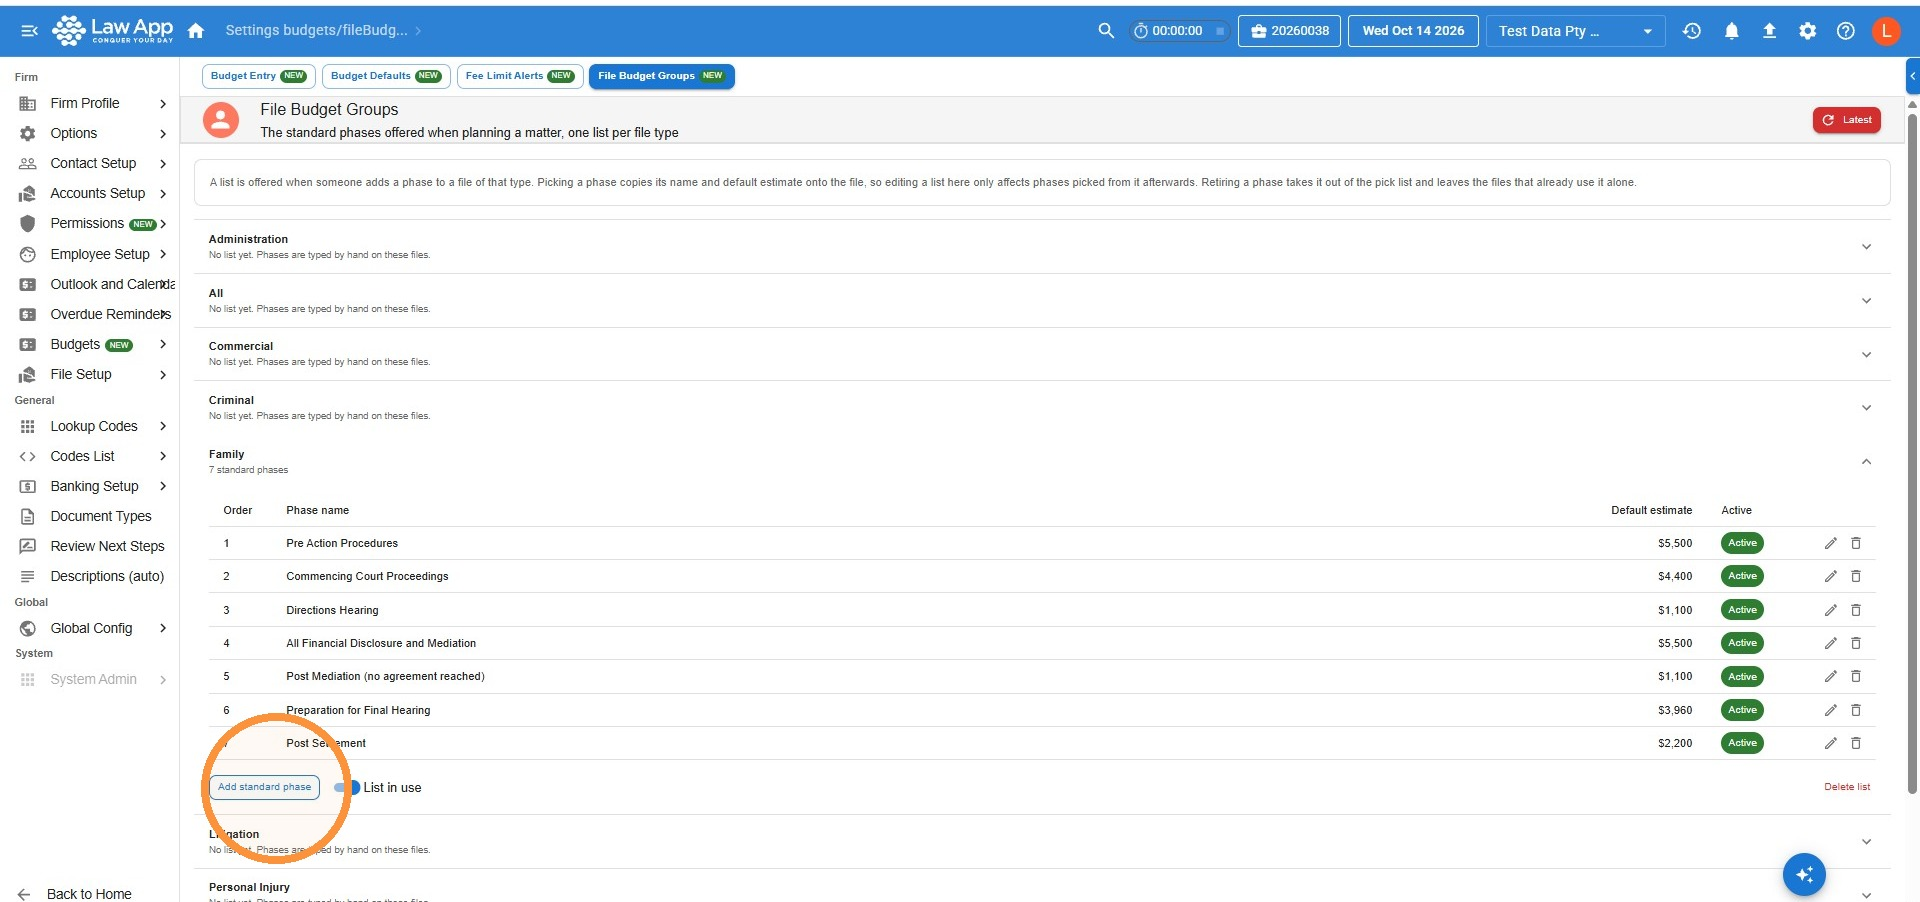
Task: Open Lookup Codes in the sidebar
Action: coord(92,427)
